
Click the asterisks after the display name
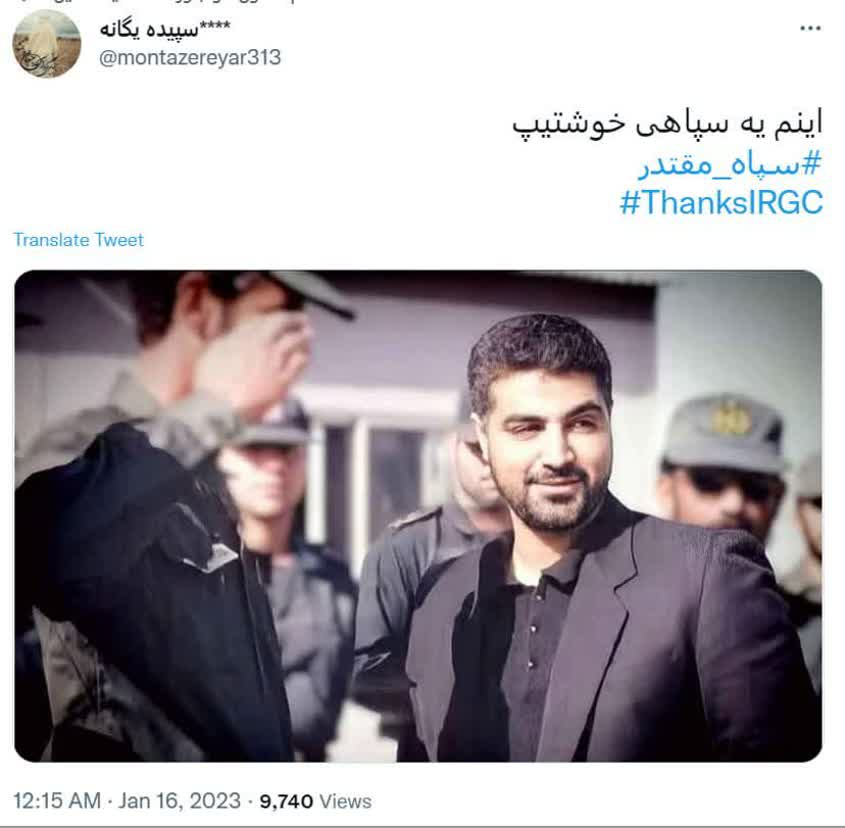click(x=214, y=26)
